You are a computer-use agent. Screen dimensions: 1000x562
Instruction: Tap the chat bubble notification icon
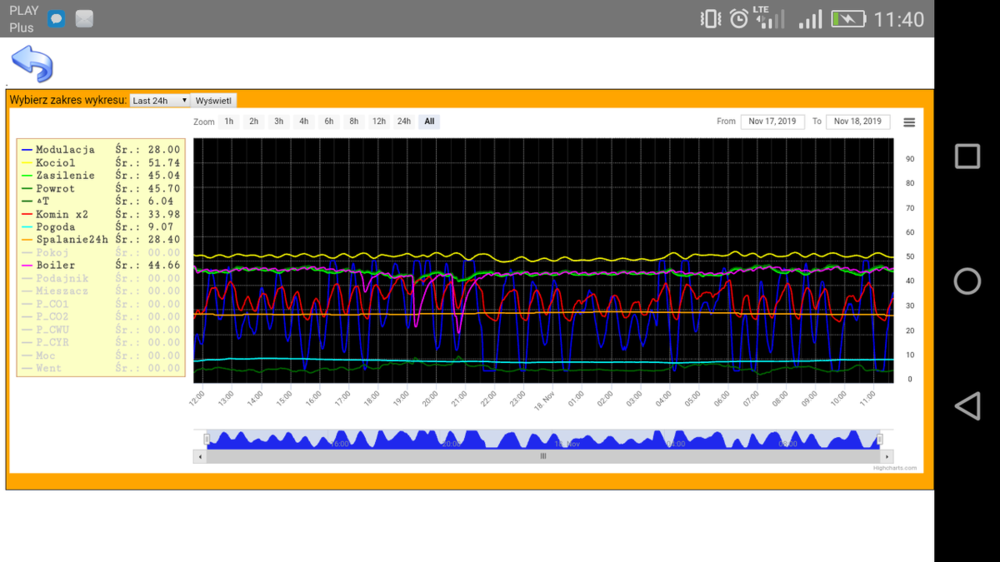click(57, 19)
